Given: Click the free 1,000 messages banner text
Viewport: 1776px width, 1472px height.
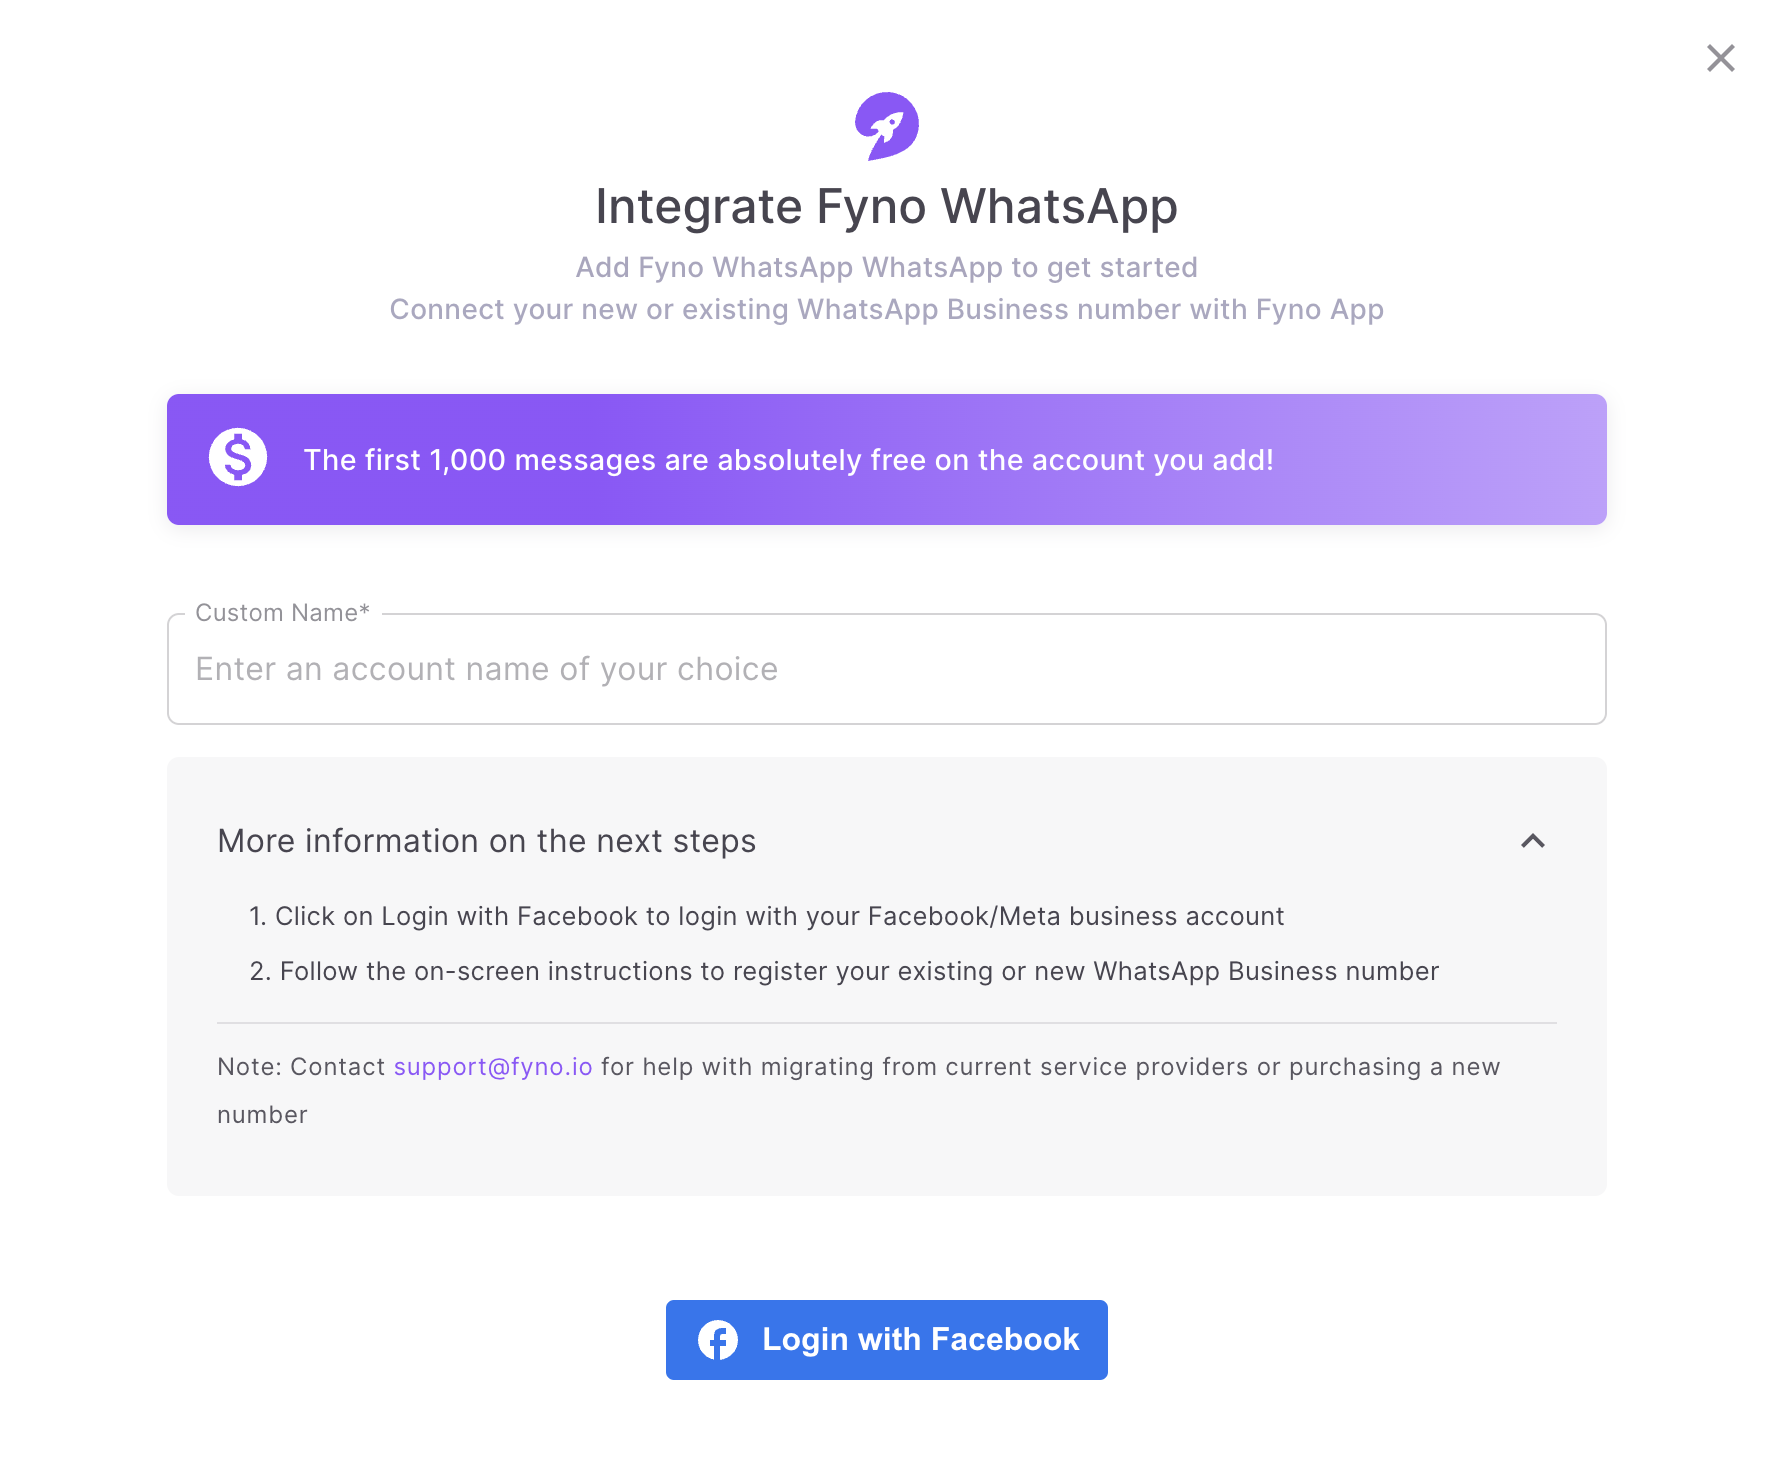Looking at the screenshot, I should (x=789, y=460).
